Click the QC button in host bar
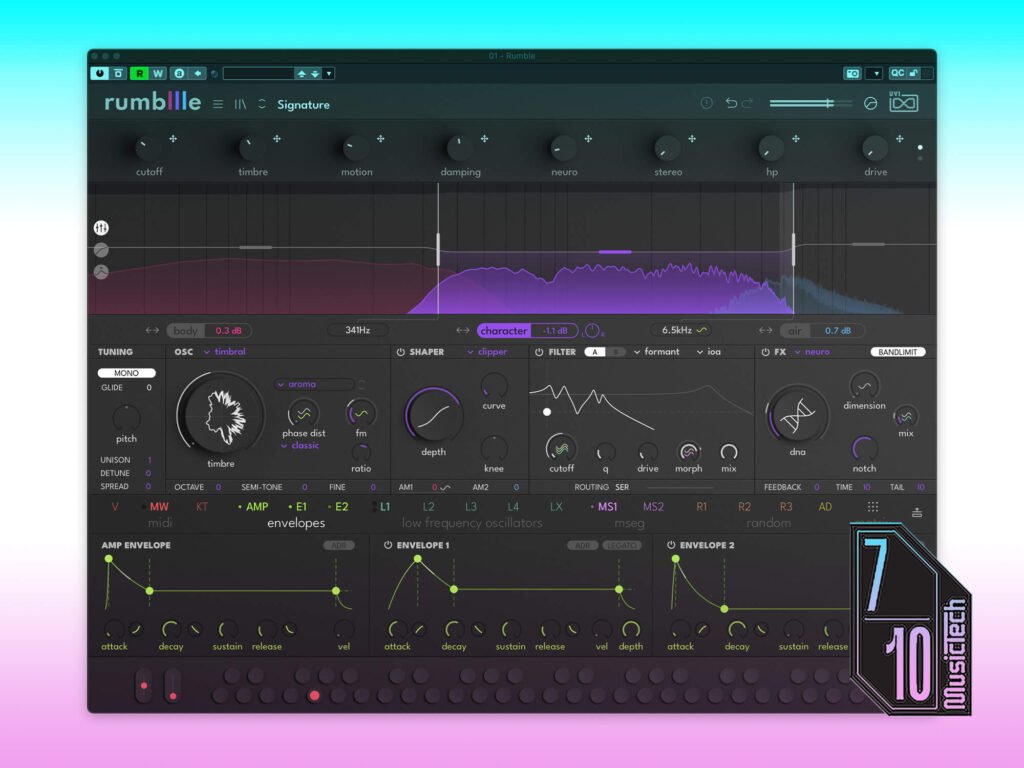This screenshot has height=768, width=1024. click(898, 73)
